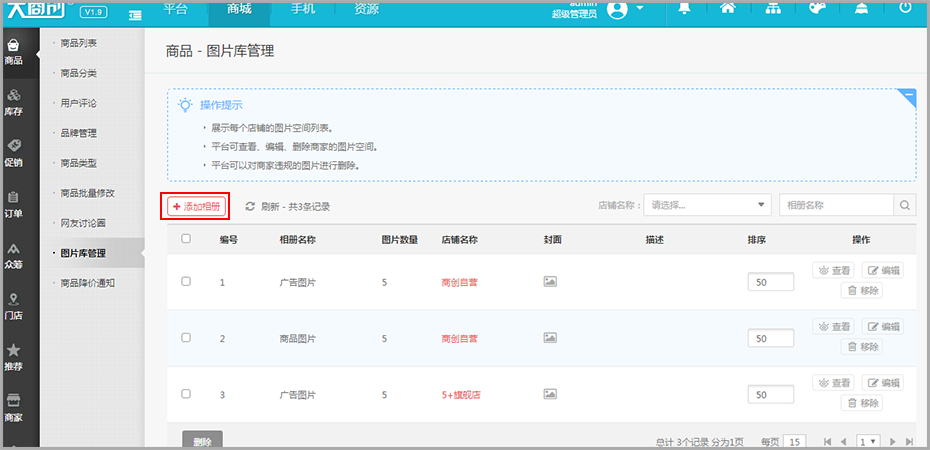Open the 库存 sidebar section

coord(14,103)
